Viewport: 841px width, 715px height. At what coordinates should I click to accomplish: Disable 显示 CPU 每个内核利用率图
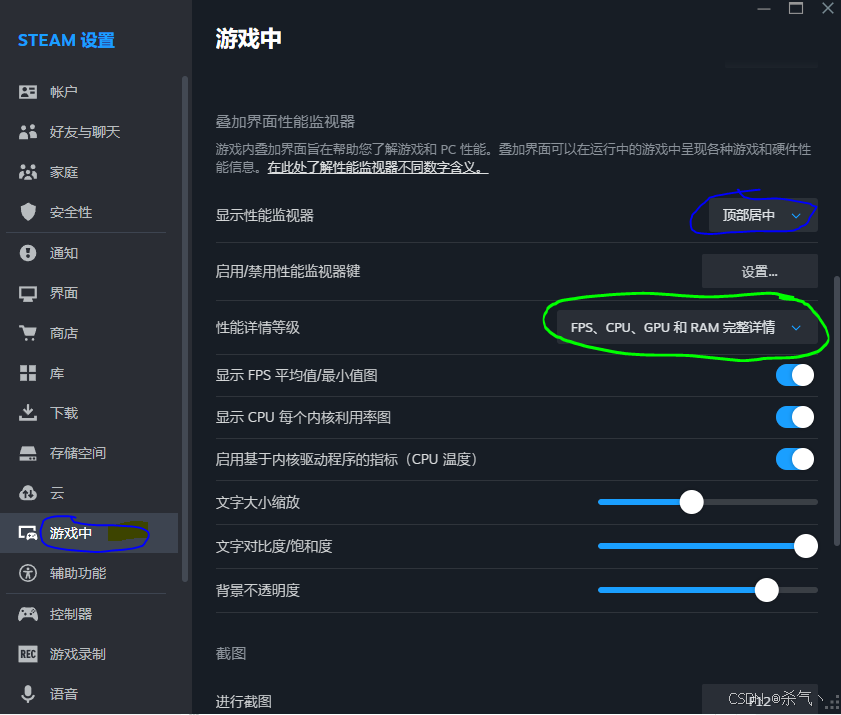(x=794, y=417)
